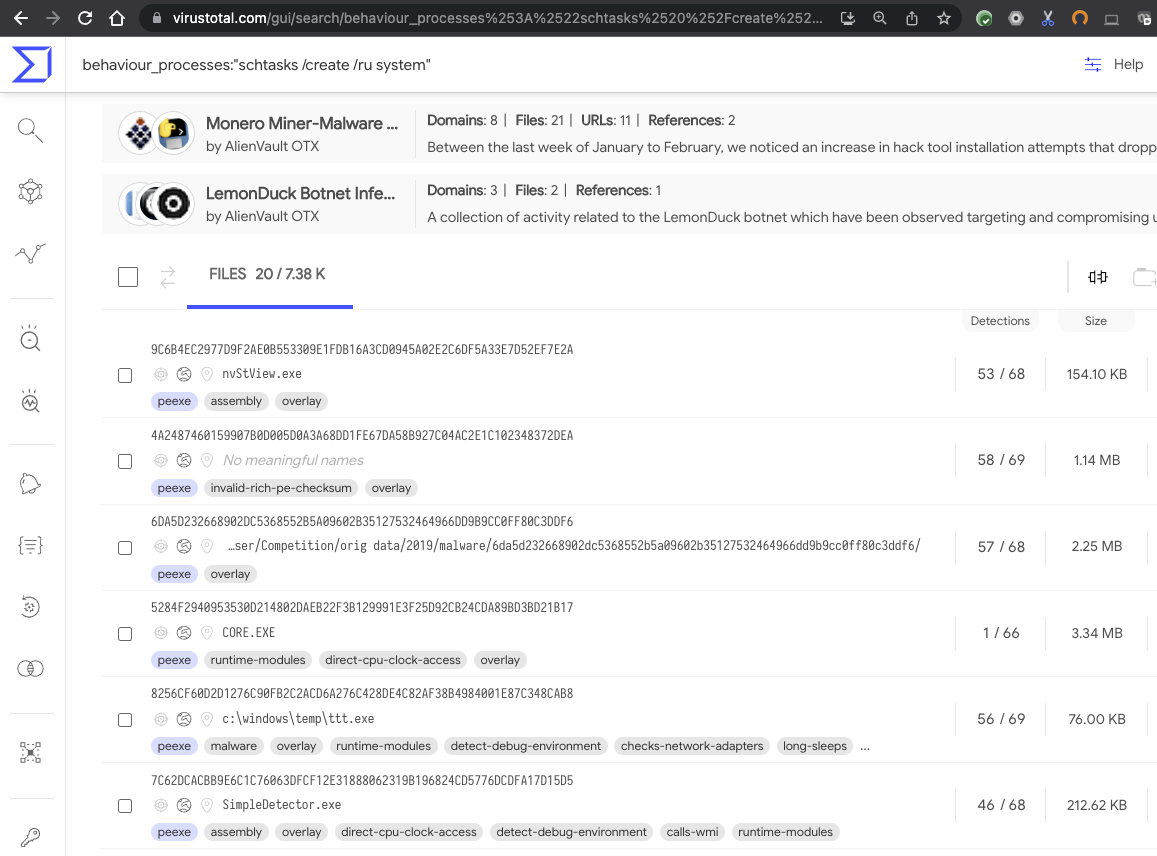Click the 1 / 66 detection score

pyautogui.click(x=1001, y=633)
